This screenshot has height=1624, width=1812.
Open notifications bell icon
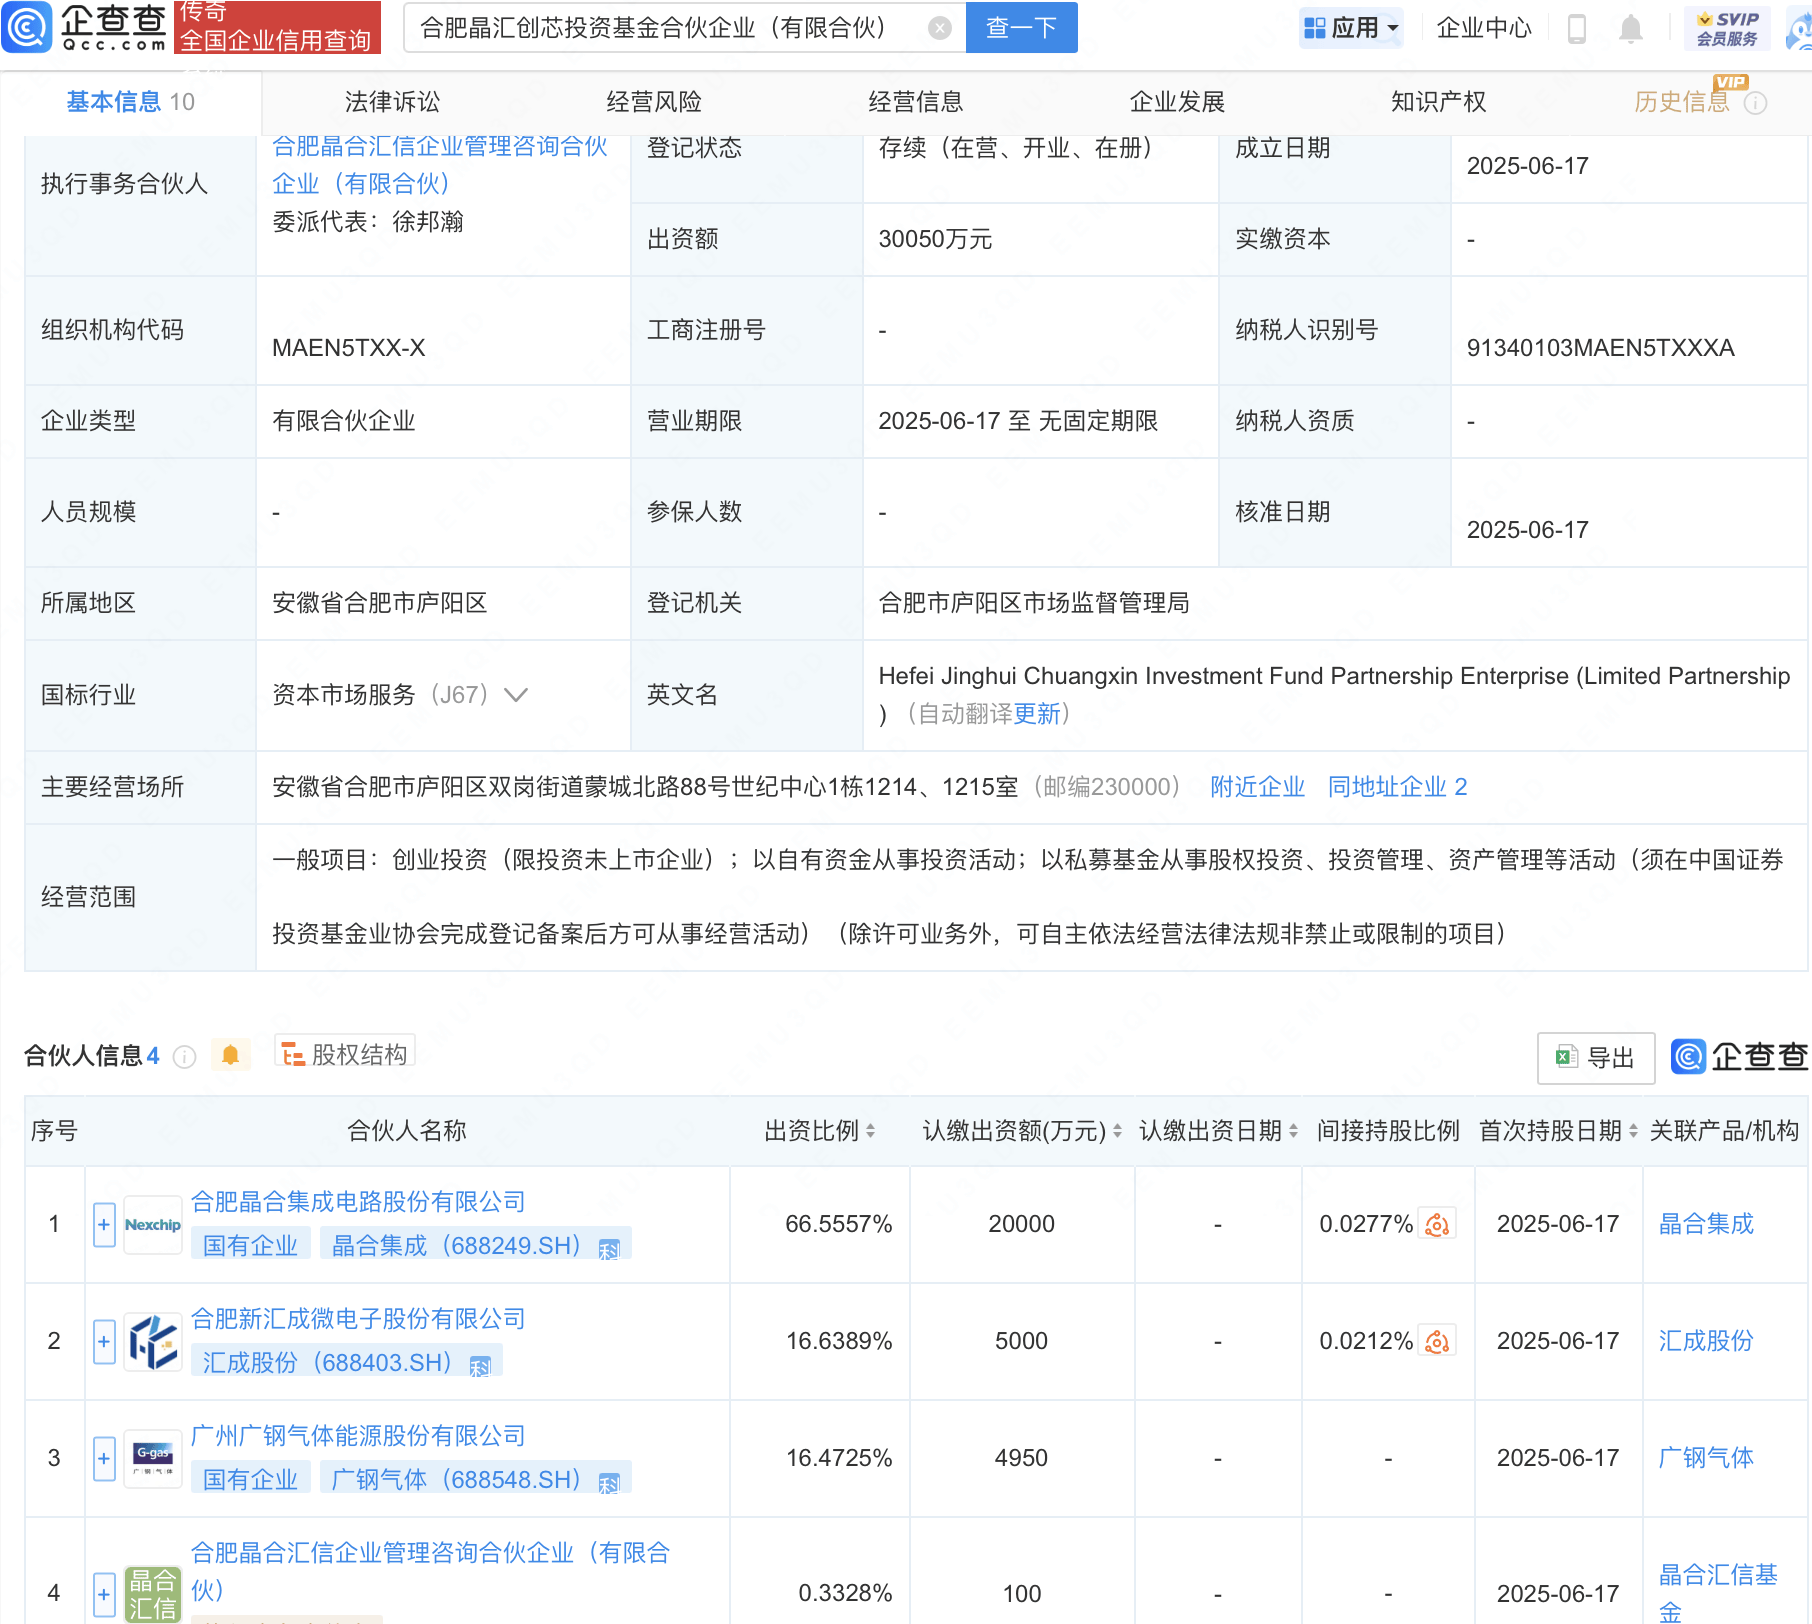pyautogui.click(x=1630, y=29)
